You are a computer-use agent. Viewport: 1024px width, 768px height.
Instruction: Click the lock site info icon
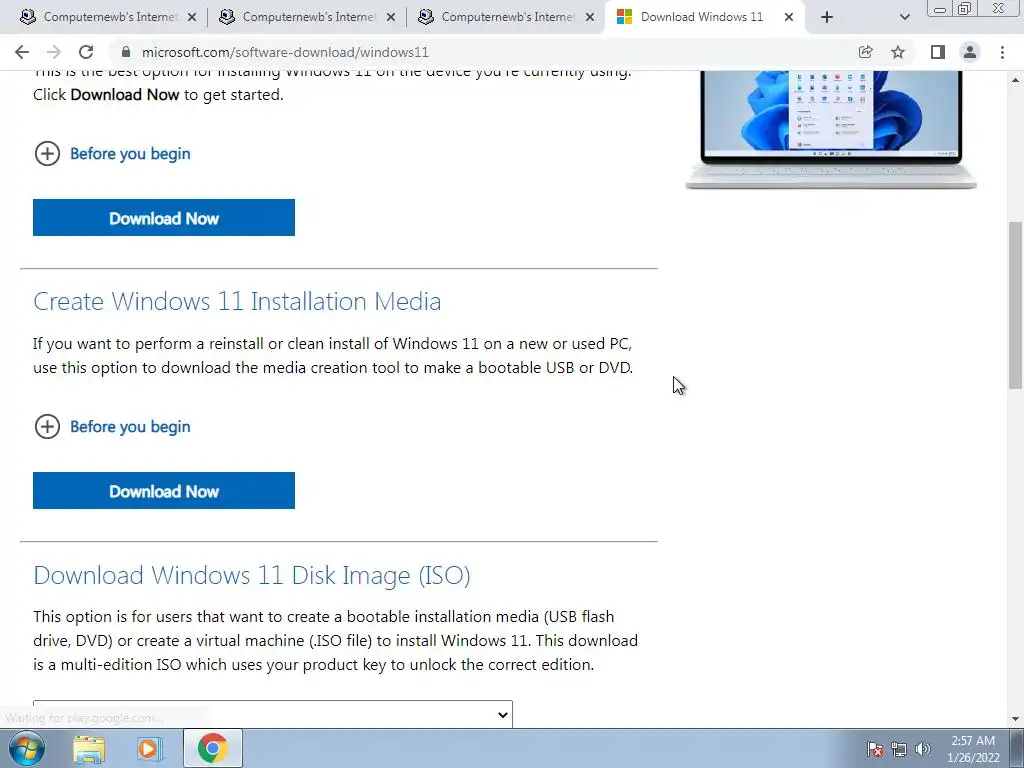coord(126,52)
